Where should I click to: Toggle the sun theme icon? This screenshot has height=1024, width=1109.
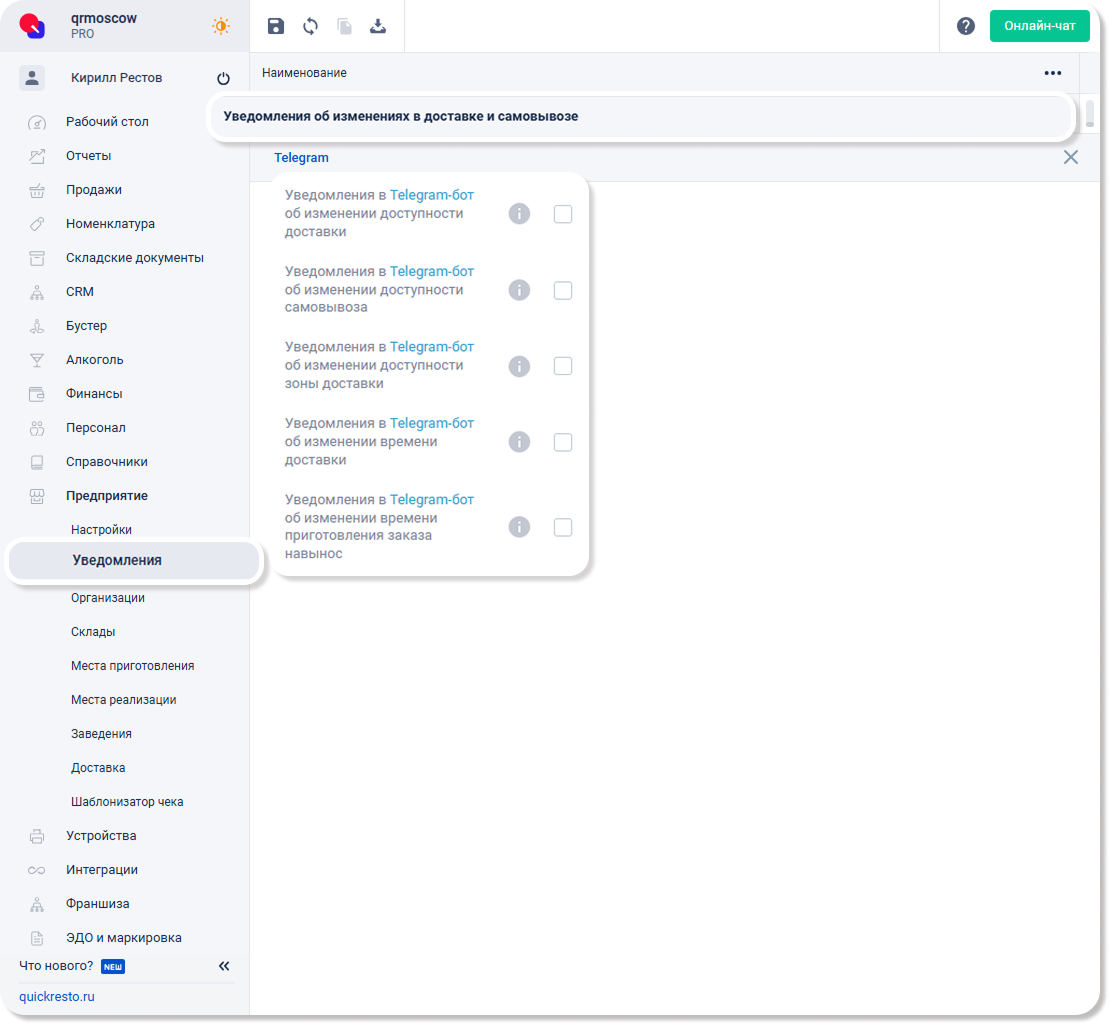pos(221,26)
